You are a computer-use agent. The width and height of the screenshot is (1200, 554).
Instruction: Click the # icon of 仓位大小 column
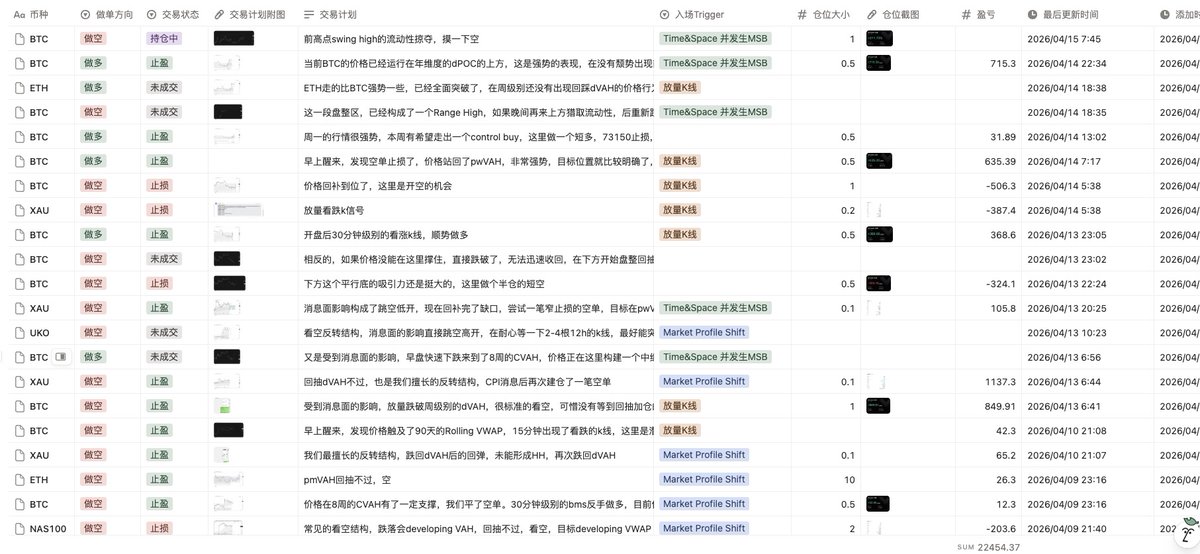tap(802, 15)
